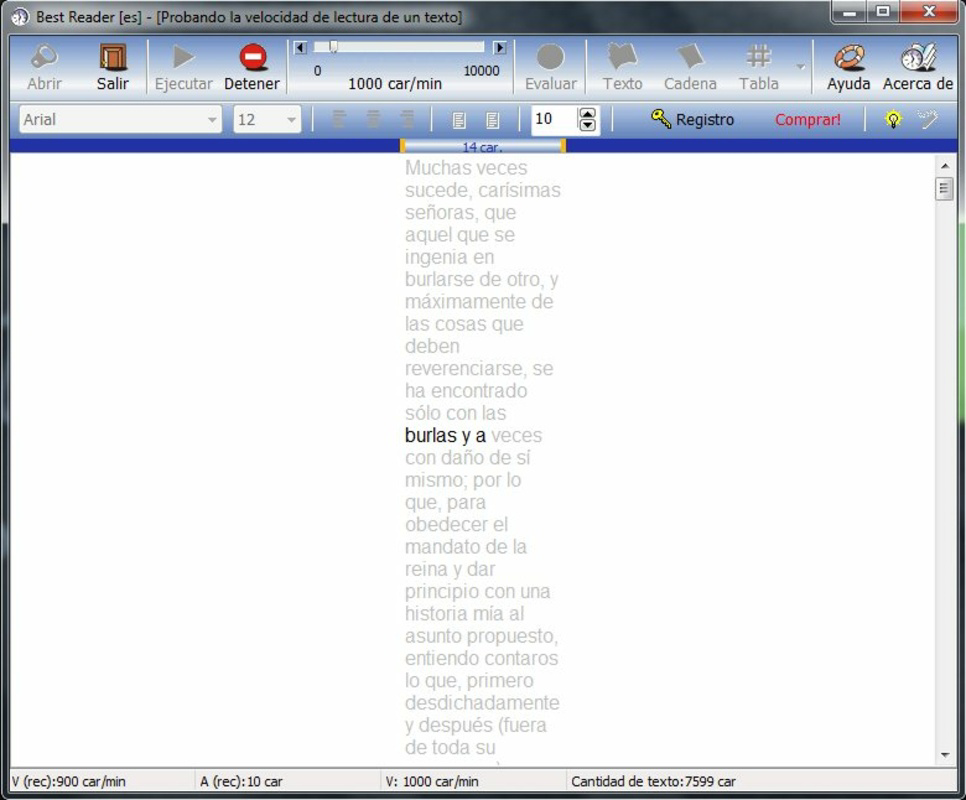Click the icon after the light bulb
Image resolution: width=966 pixels, height=800 pixels.
coord(927,119)
